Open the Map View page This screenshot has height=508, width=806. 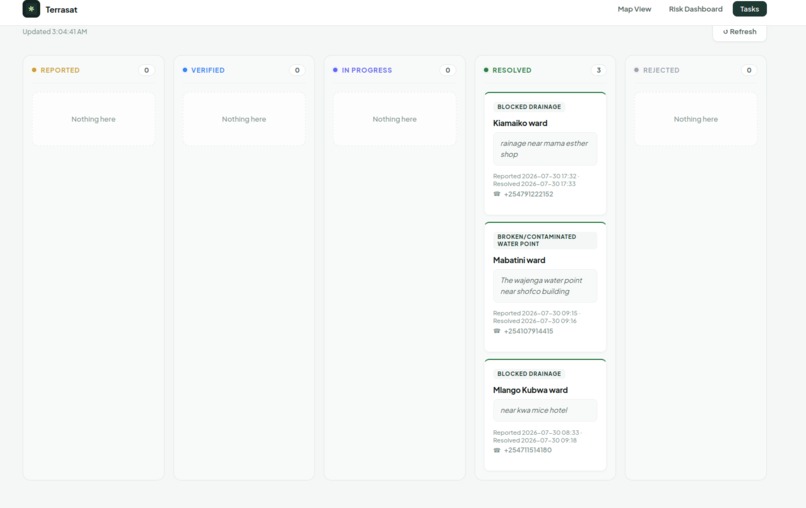pyautogui.click(x=634, y=9)
